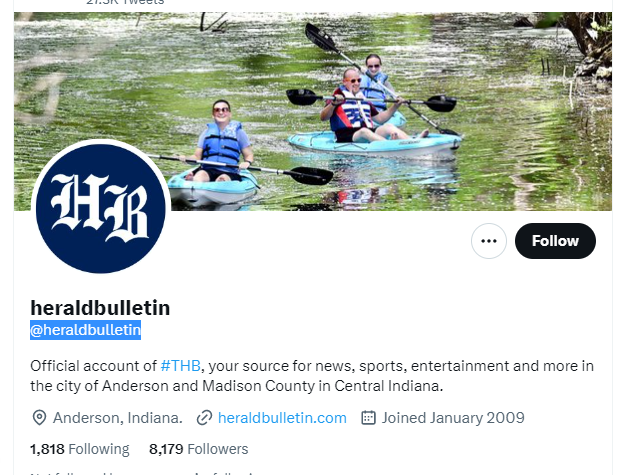Click the Official account bio text

pyautogui.click(x=312, y=376)
